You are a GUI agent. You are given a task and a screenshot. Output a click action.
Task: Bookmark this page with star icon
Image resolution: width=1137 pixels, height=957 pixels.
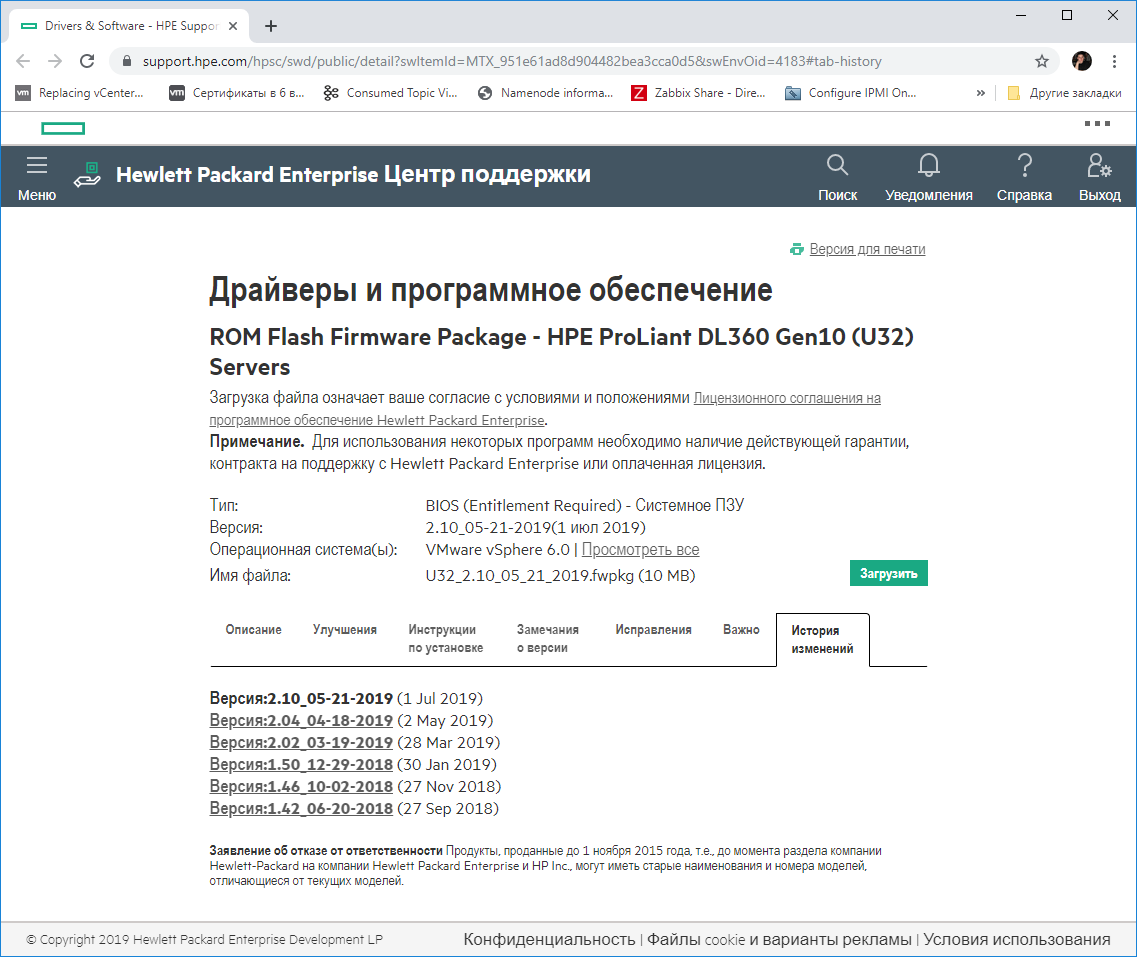(x=1042, y=61)
